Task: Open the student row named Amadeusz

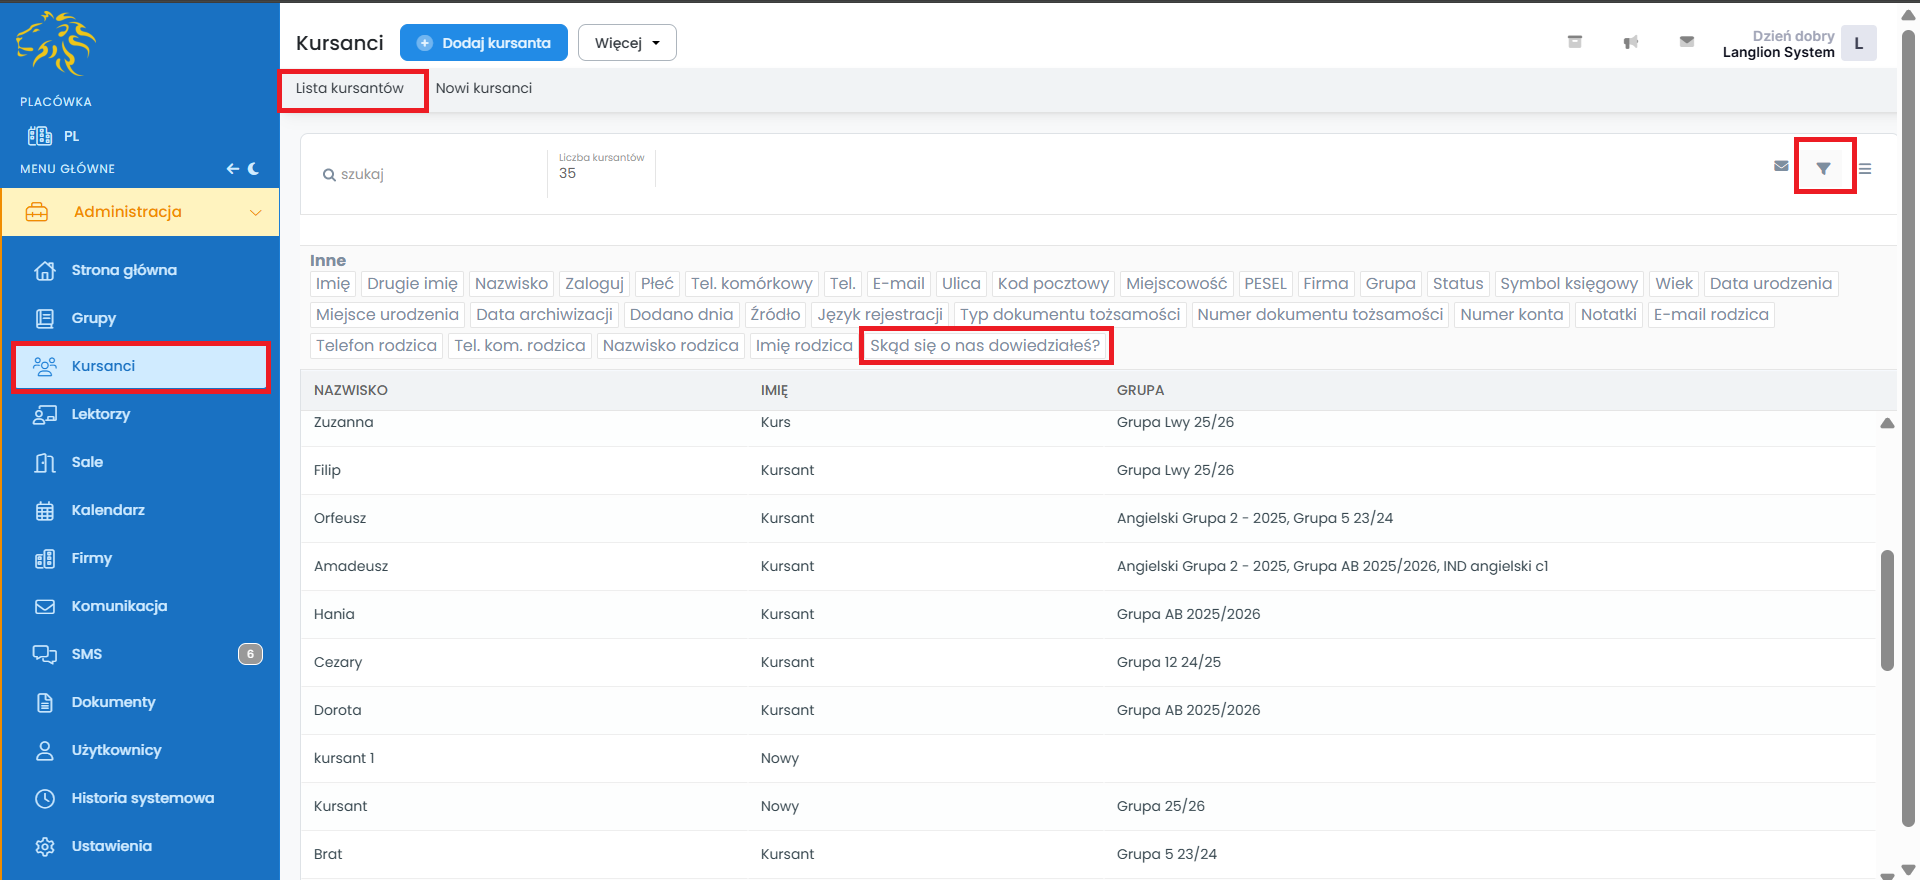Action: point(351,566)
